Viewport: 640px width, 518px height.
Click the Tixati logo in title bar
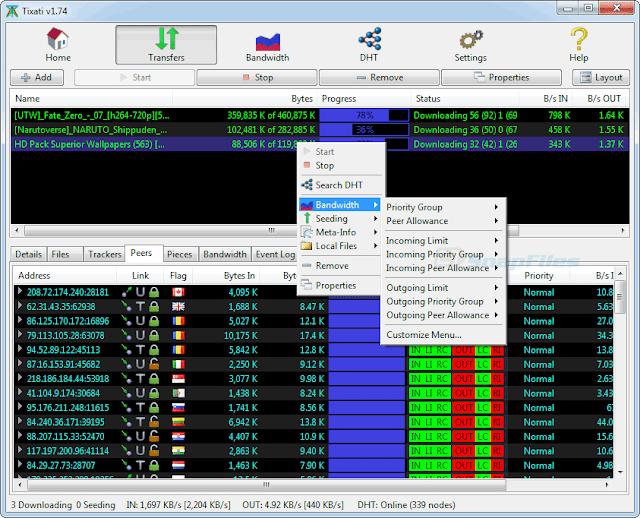12,11
